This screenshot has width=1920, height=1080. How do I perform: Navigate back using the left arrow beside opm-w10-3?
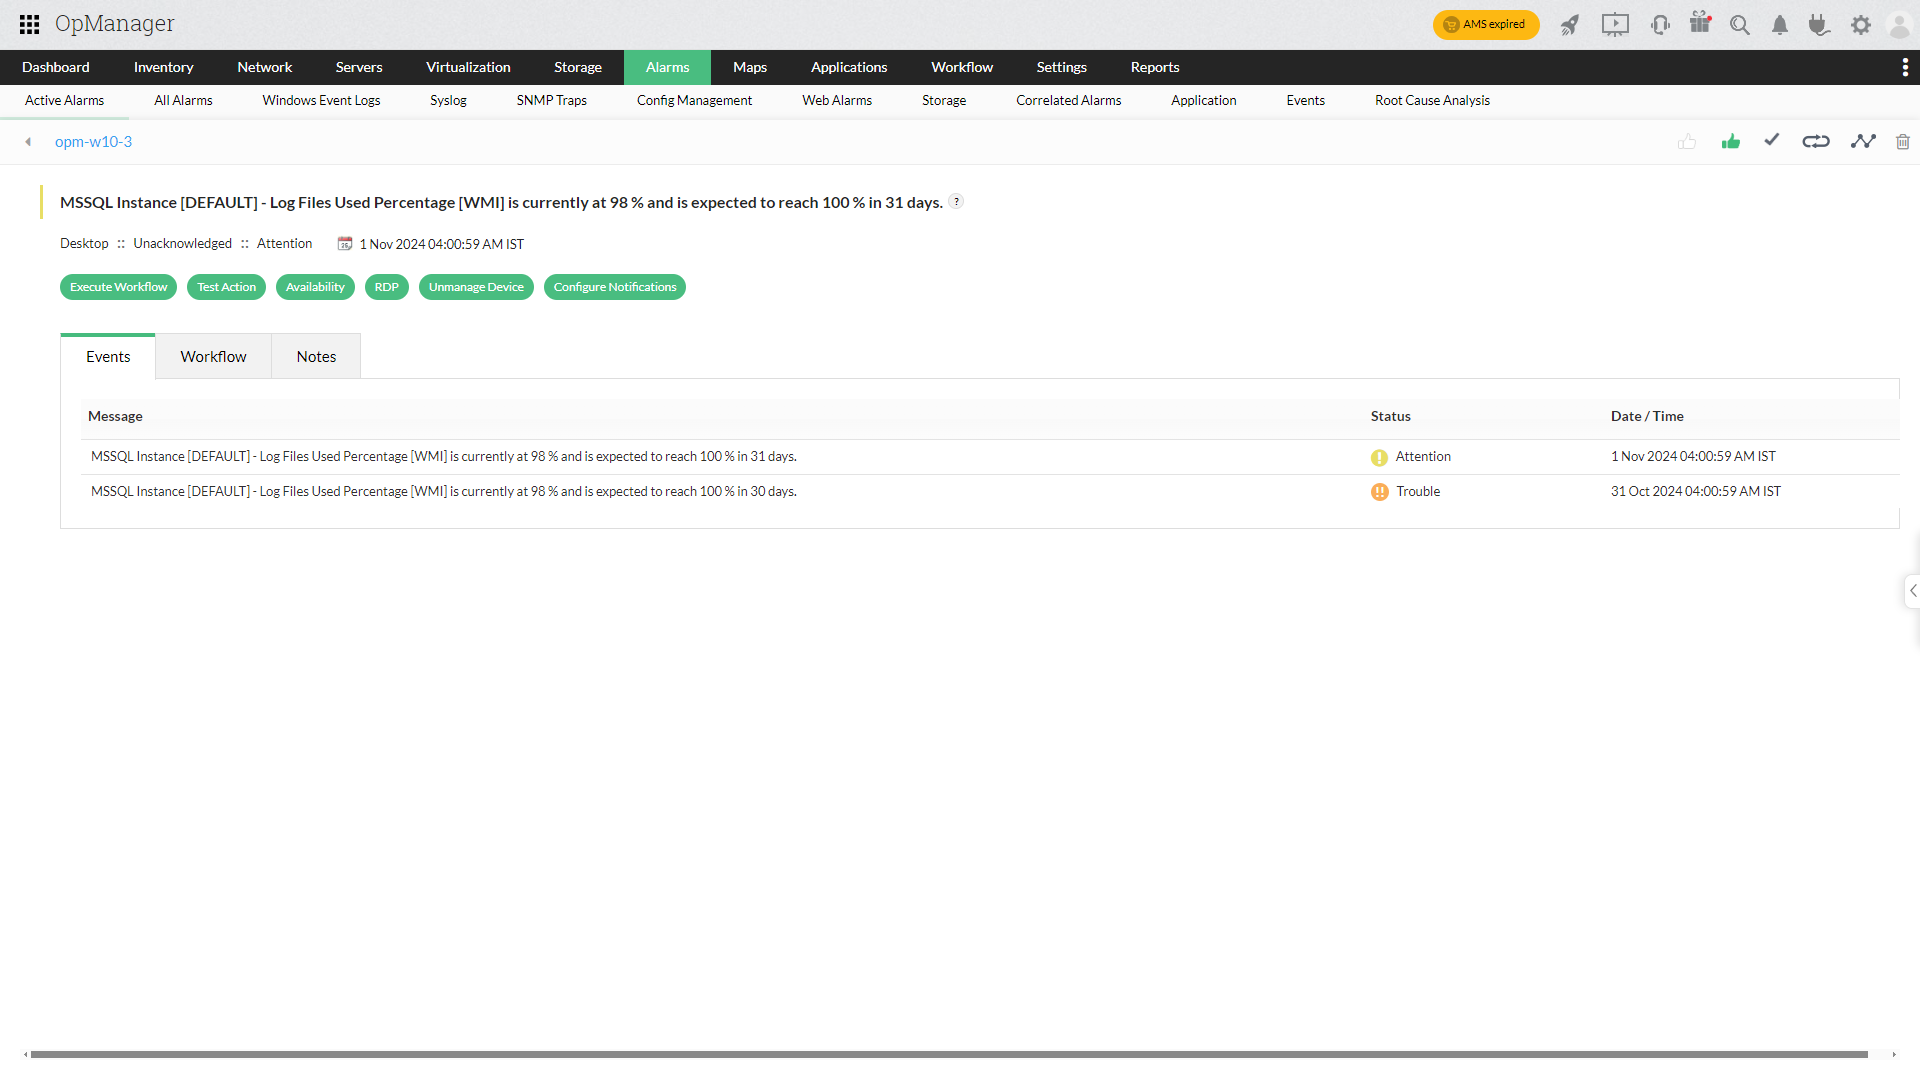27,141
